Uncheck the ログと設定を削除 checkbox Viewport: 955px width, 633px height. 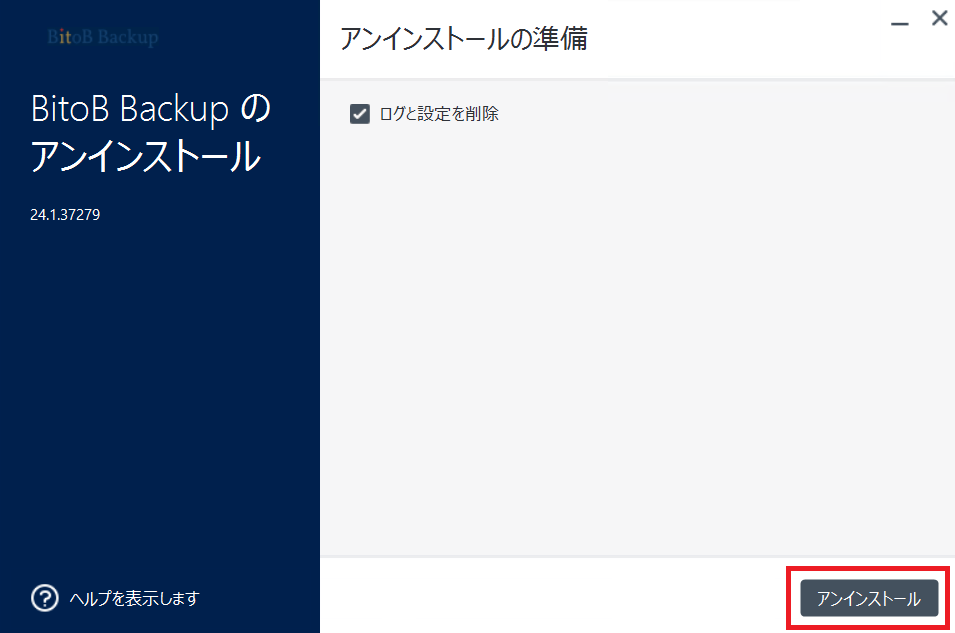coord(359,113)
